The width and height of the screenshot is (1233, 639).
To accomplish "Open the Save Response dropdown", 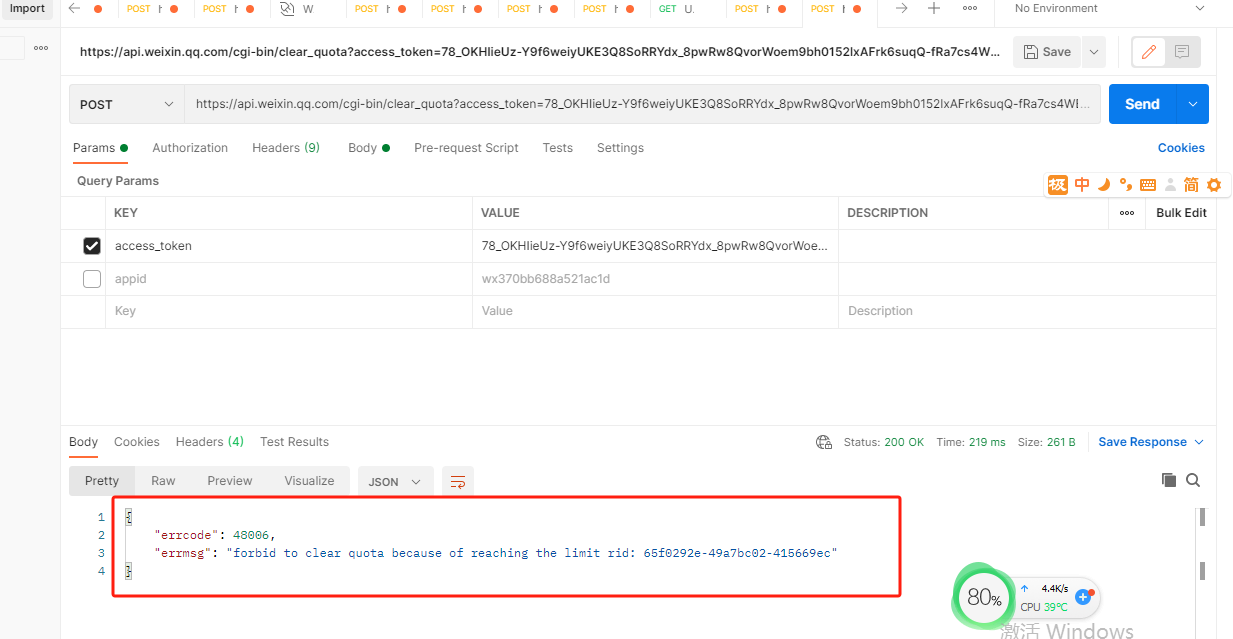I will tap(1151, 442).
